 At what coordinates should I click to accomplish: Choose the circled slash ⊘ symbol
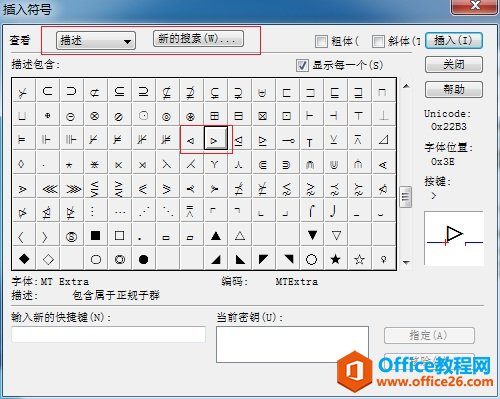[x=120, y=116]
